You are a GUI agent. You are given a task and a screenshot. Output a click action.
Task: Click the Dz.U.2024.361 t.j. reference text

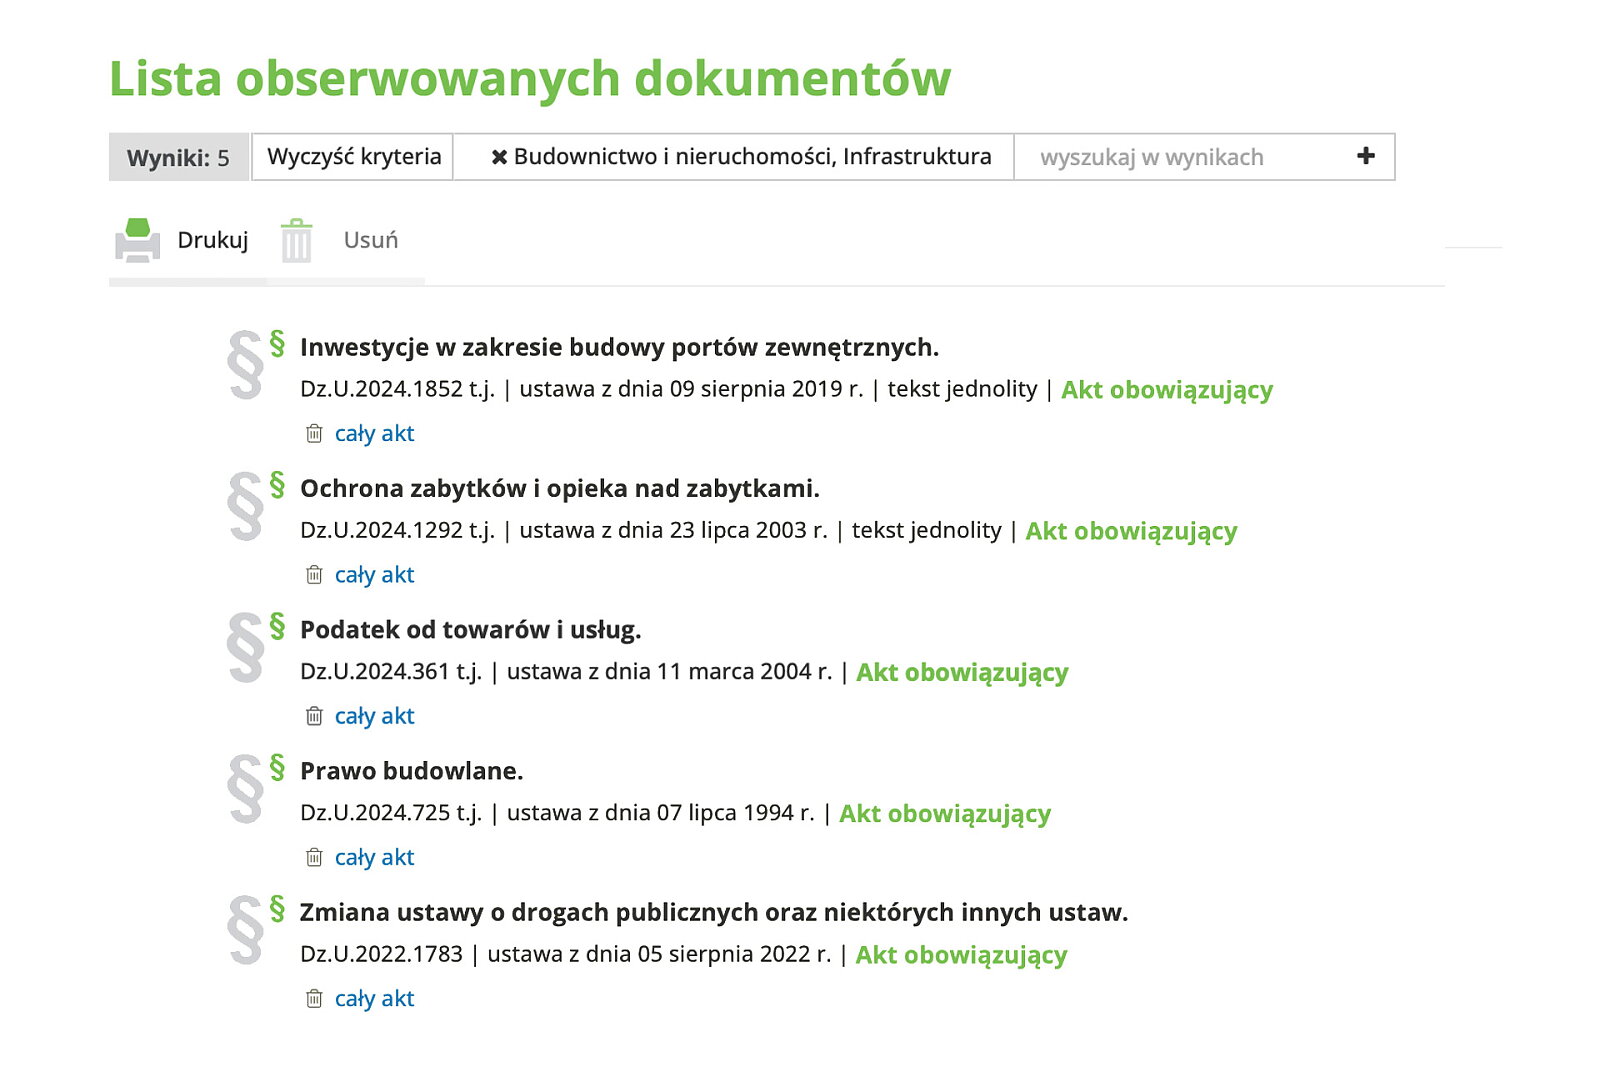(x=391, y=671)
